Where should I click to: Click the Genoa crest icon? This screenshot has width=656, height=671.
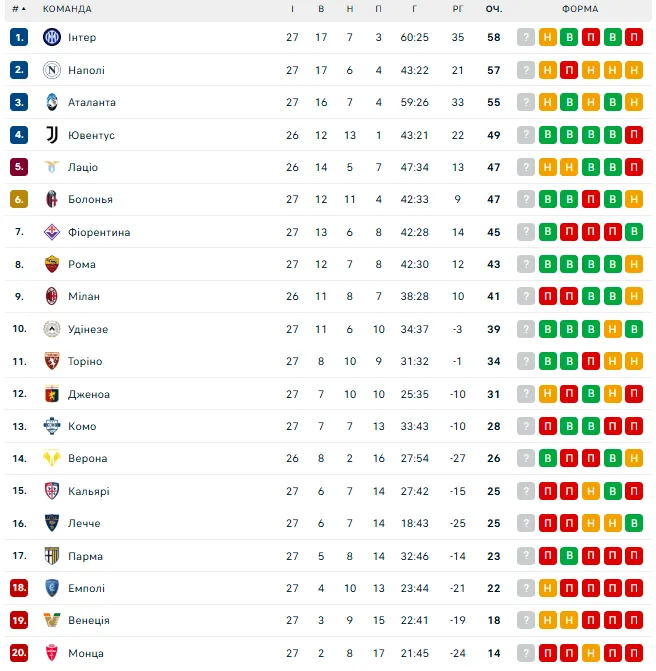52,394
